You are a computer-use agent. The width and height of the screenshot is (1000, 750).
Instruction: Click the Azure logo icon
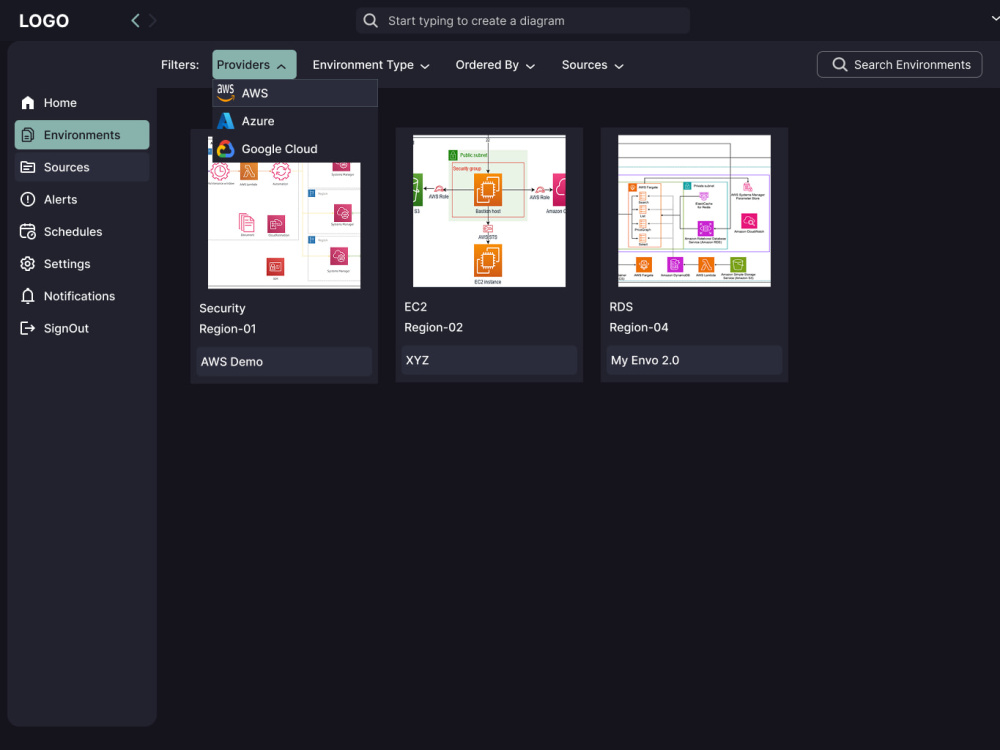coord(226,121)
